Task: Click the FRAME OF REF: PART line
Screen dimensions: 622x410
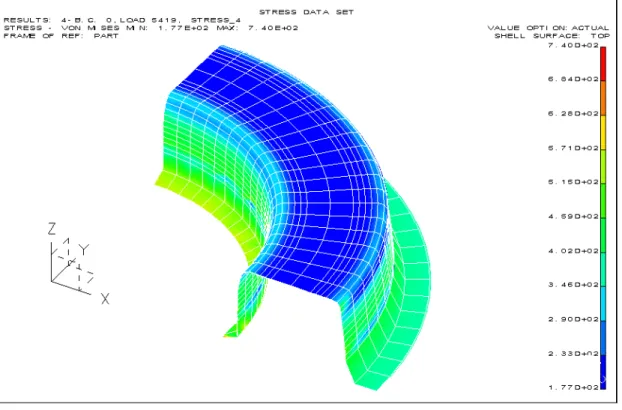Action: coord(61,36)
